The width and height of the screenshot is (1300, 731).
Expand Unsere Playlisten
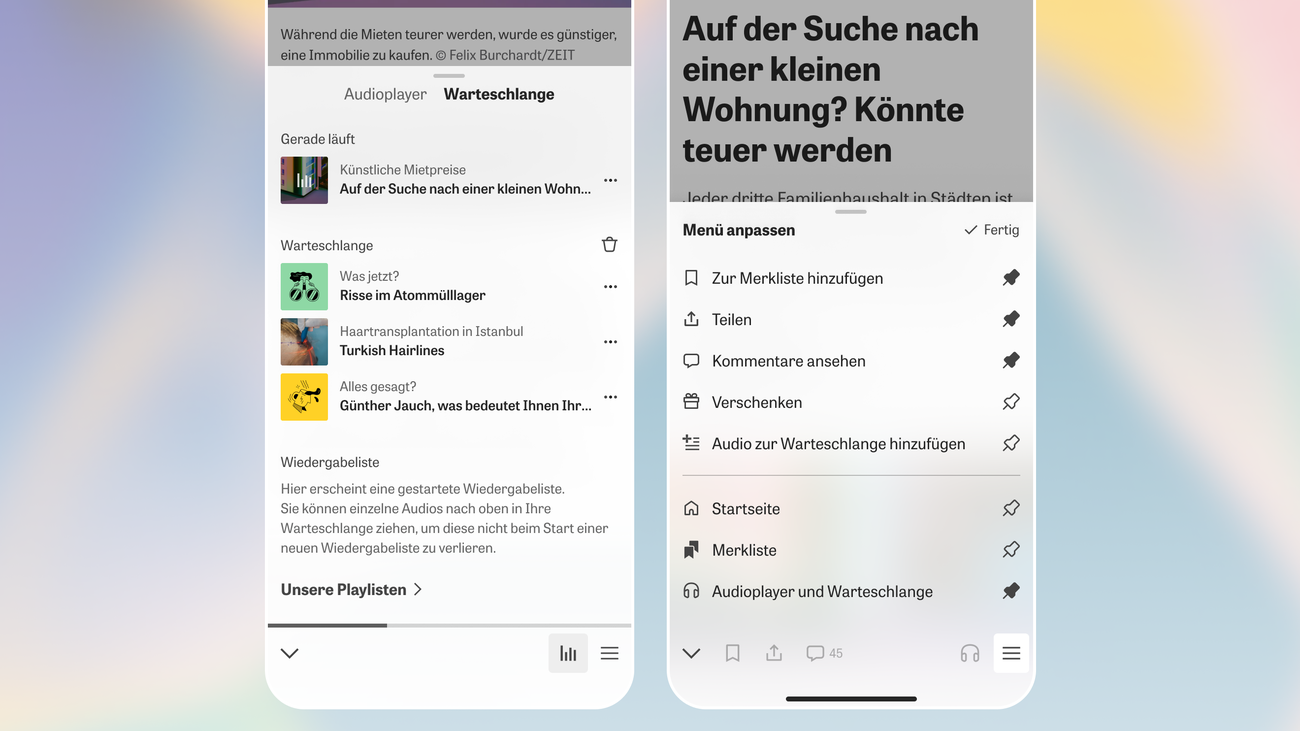[351, 589]
